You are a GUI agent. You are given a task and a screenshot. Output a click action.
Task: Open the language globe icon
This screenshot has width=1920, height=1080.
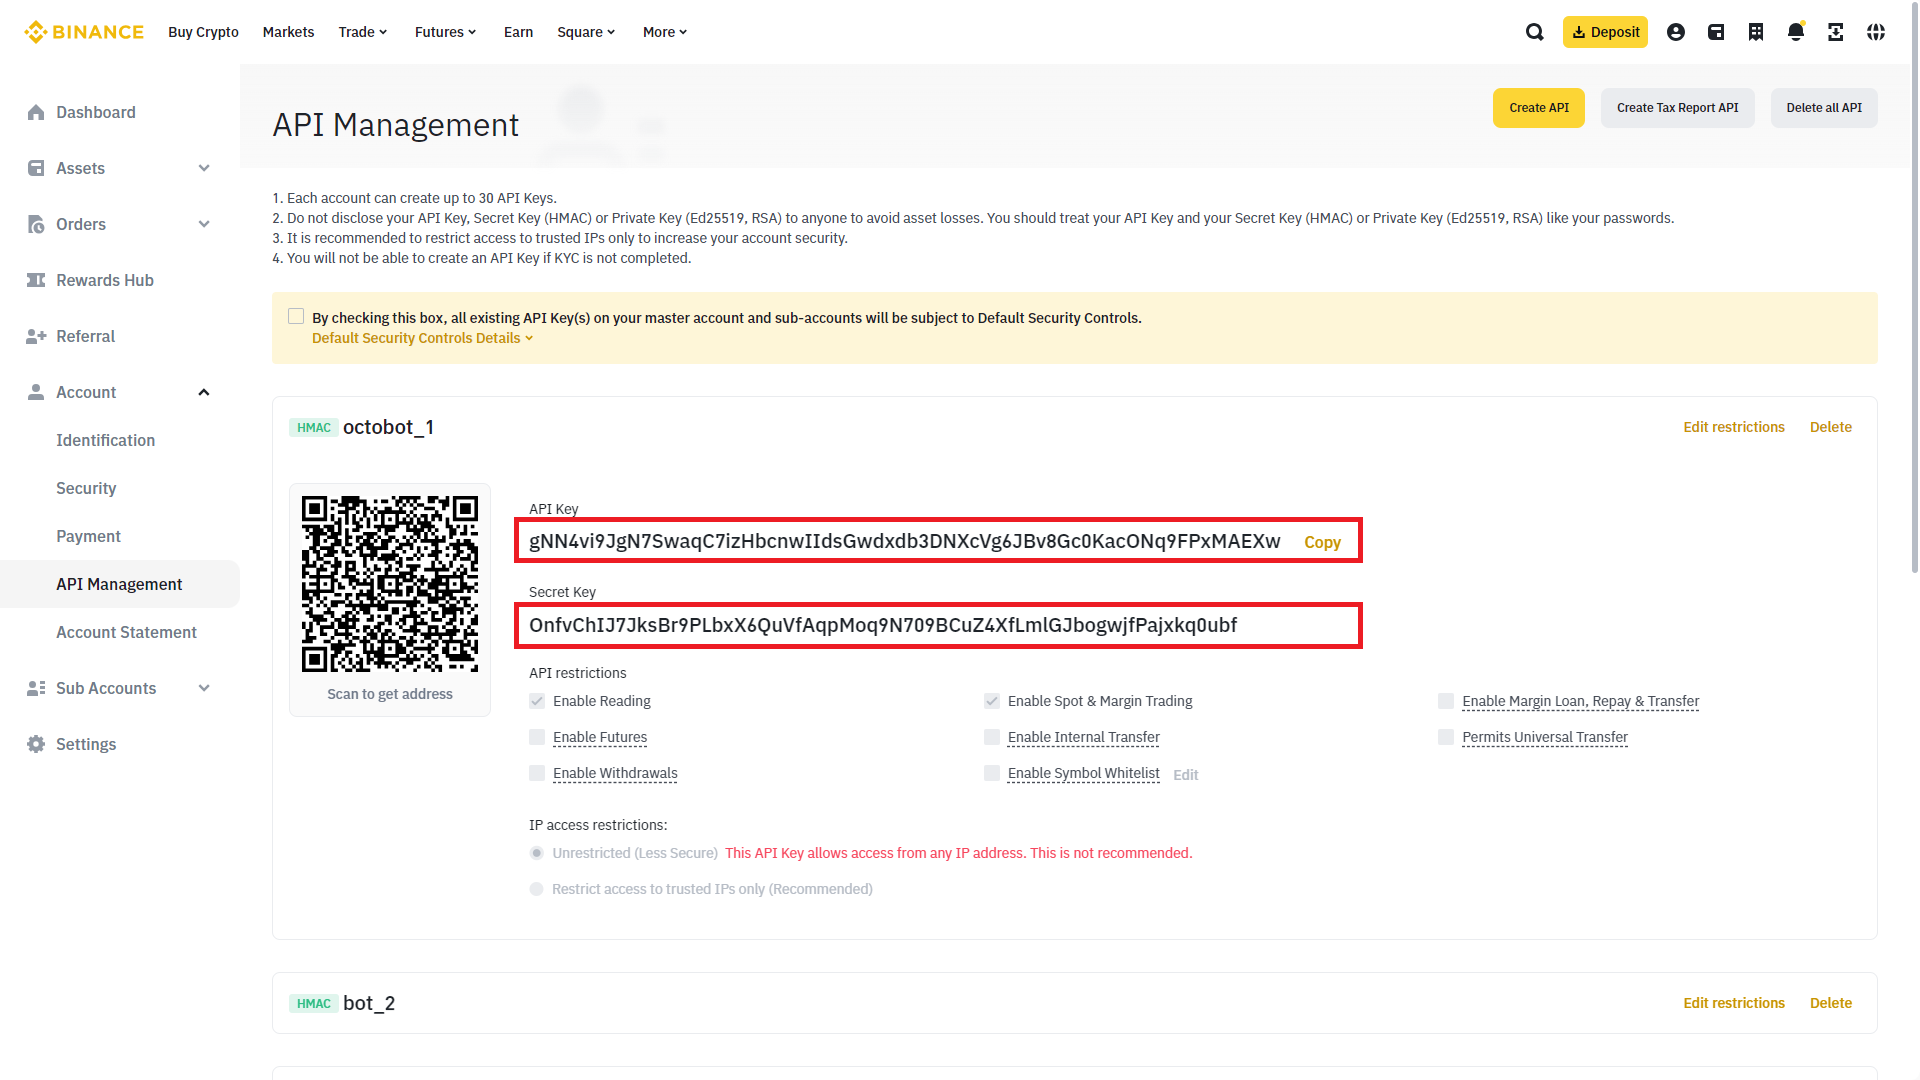(x=1876, y=32)
